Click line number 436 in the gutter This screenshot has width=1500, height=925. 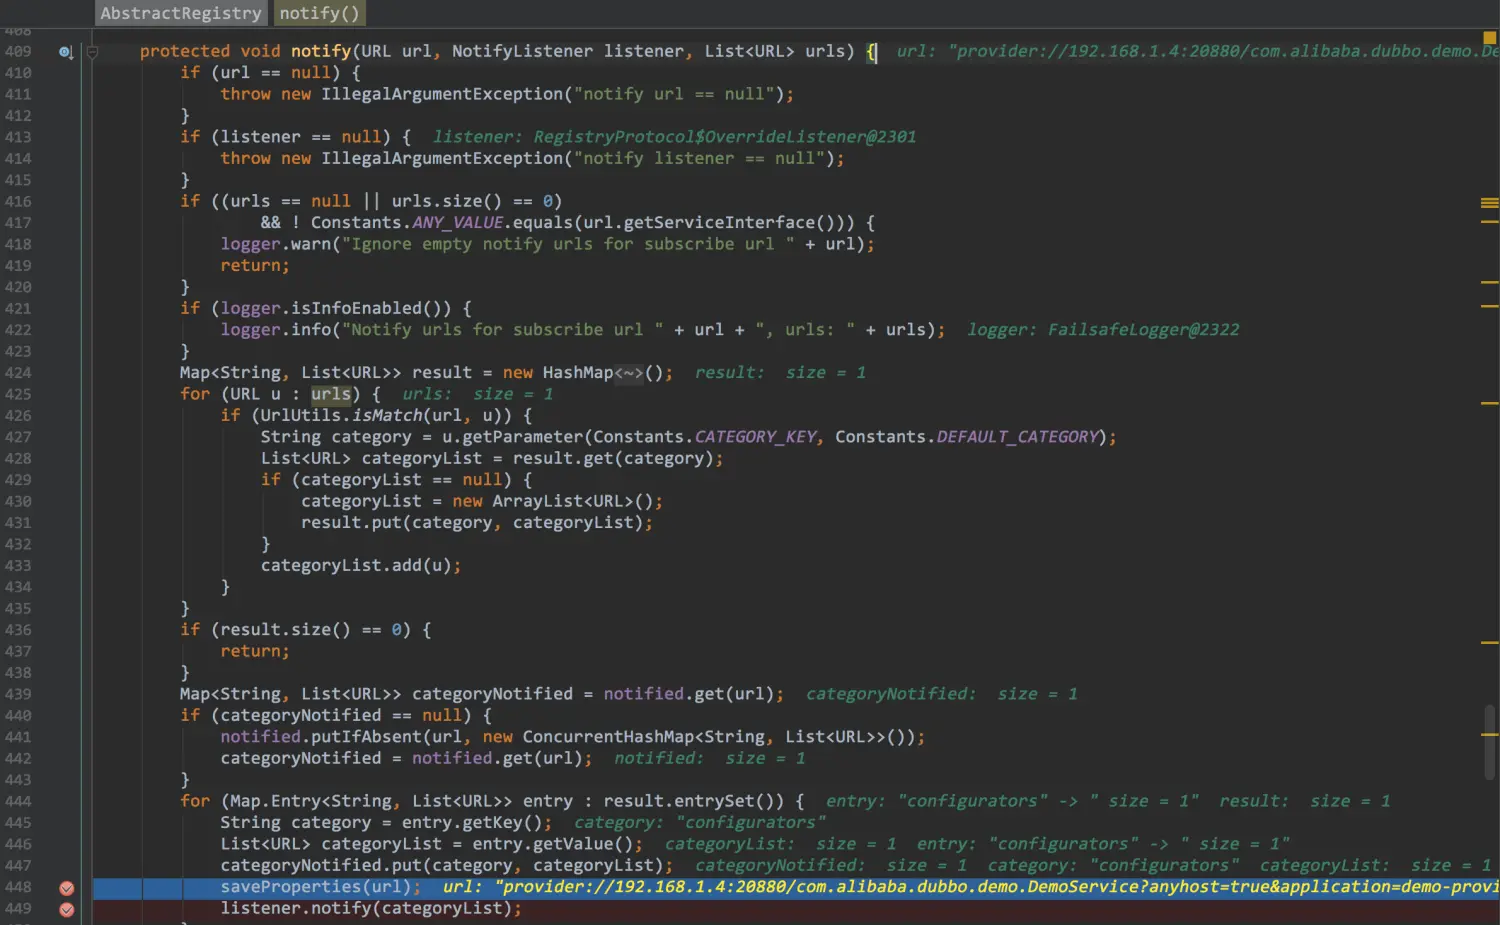[x=18, y=630]
